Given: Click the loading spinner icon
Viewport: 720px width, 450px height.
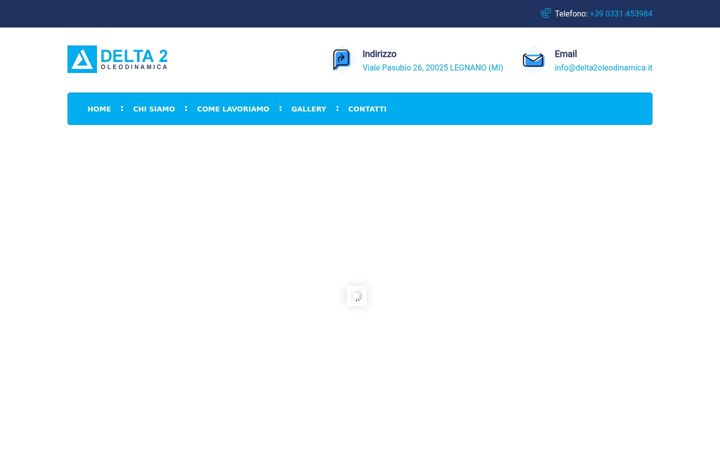Looking at the screenshot, I should [357, 296].
